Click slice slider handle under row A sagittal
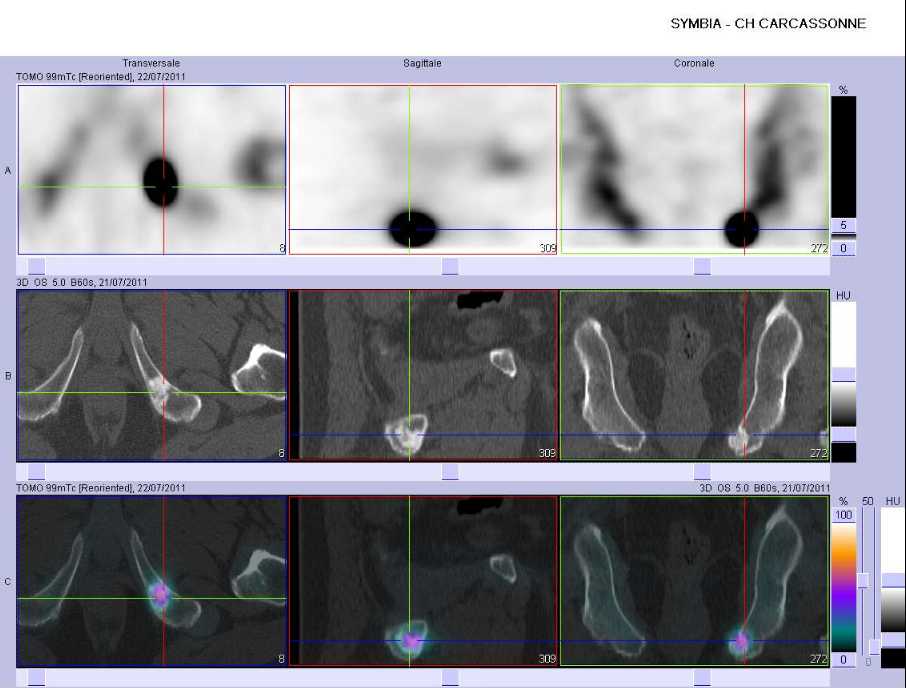This screenshot has height=688, width=906. coord(450,266)
